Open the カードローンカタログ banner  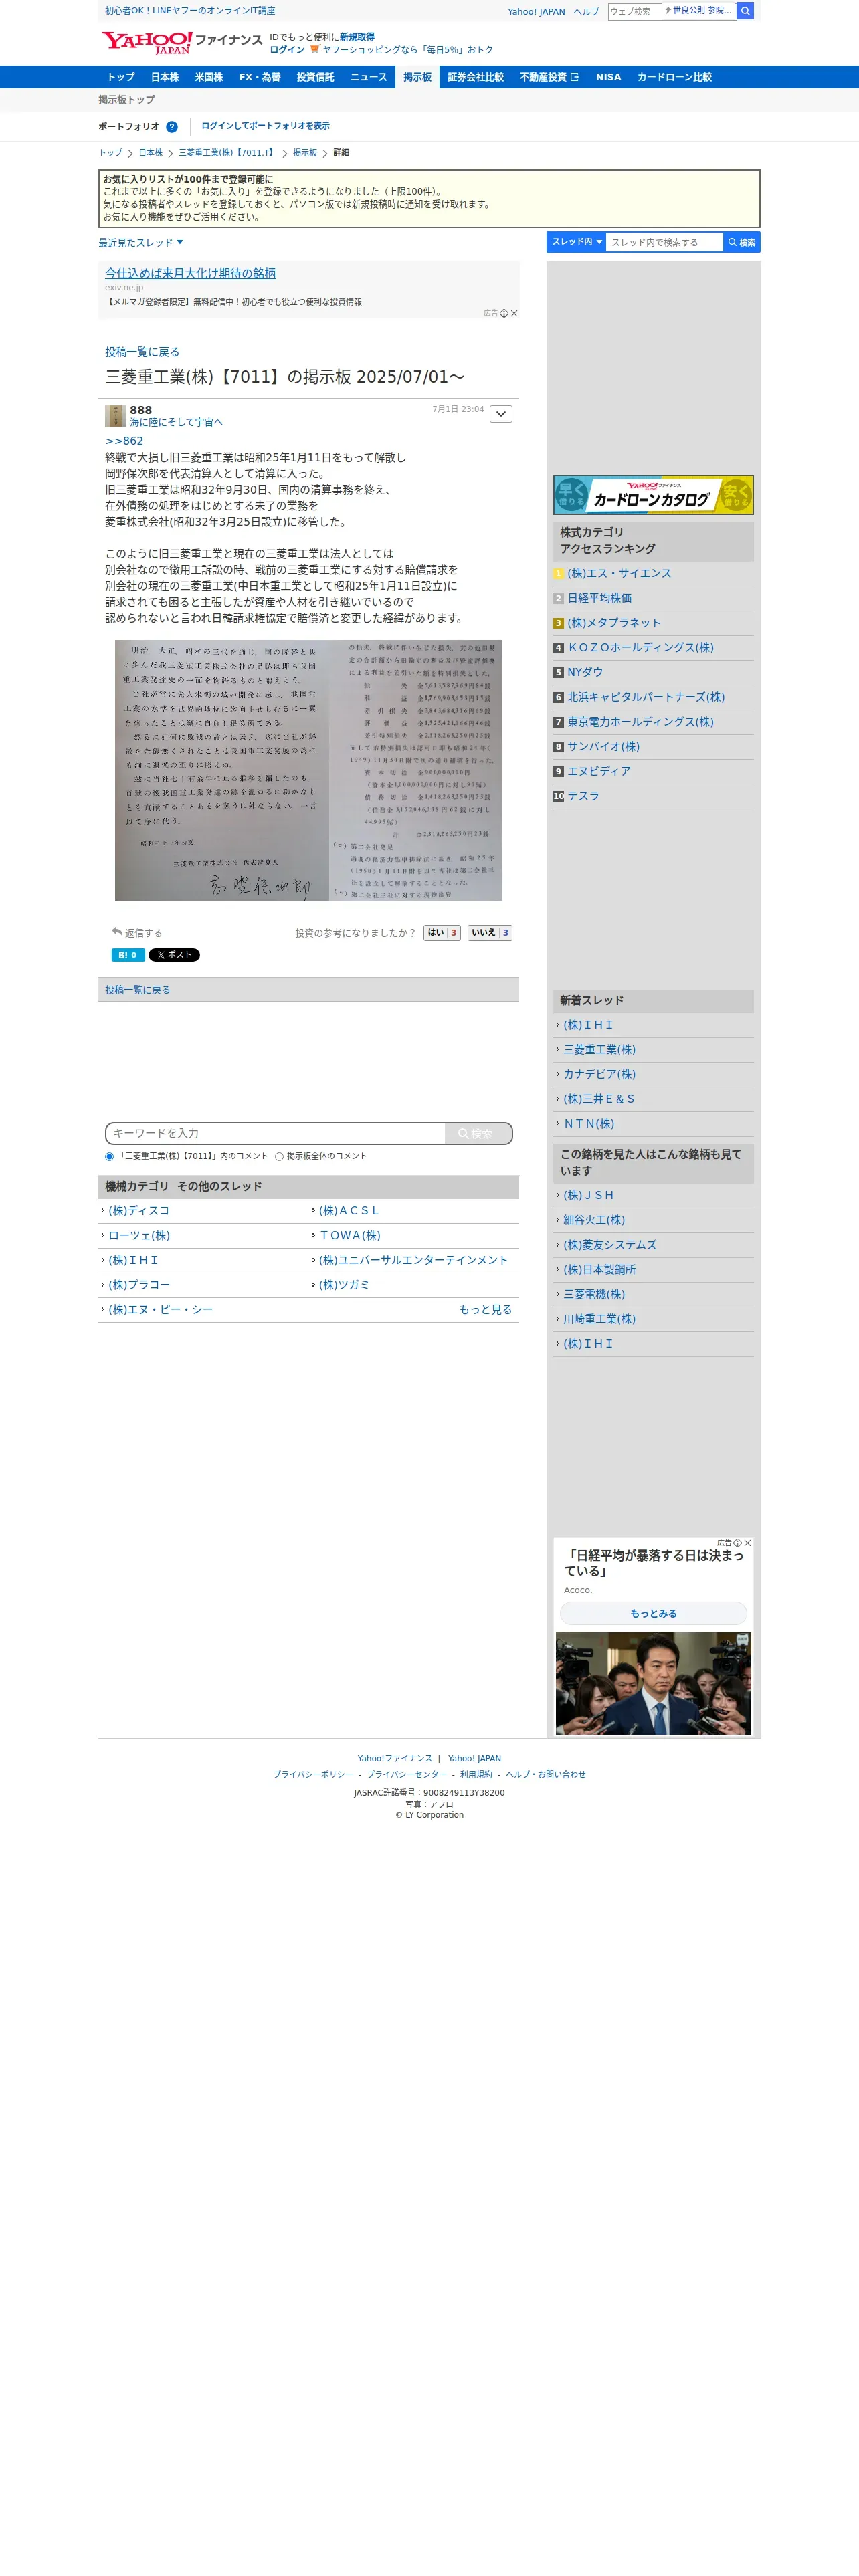653,495
